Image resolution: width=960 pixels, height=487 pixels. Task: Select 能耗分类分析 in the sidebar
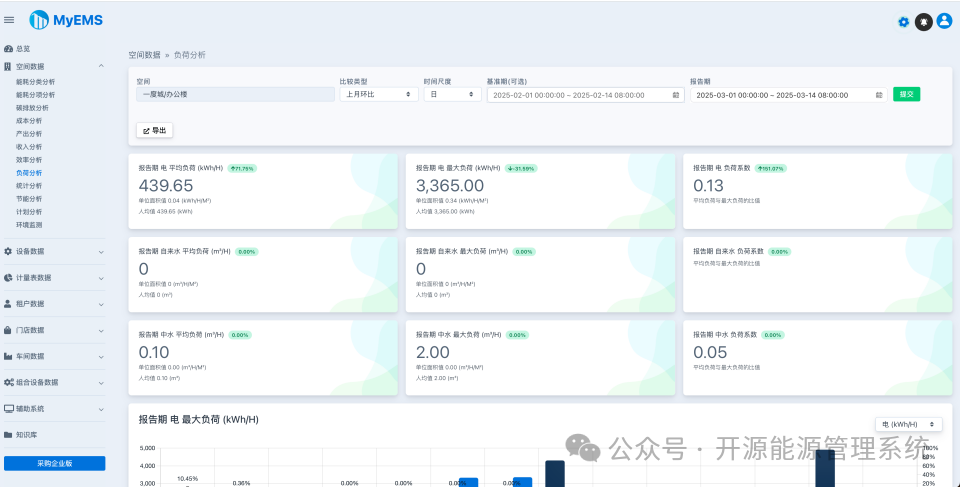pyautogui.click(x=36, y=82)
